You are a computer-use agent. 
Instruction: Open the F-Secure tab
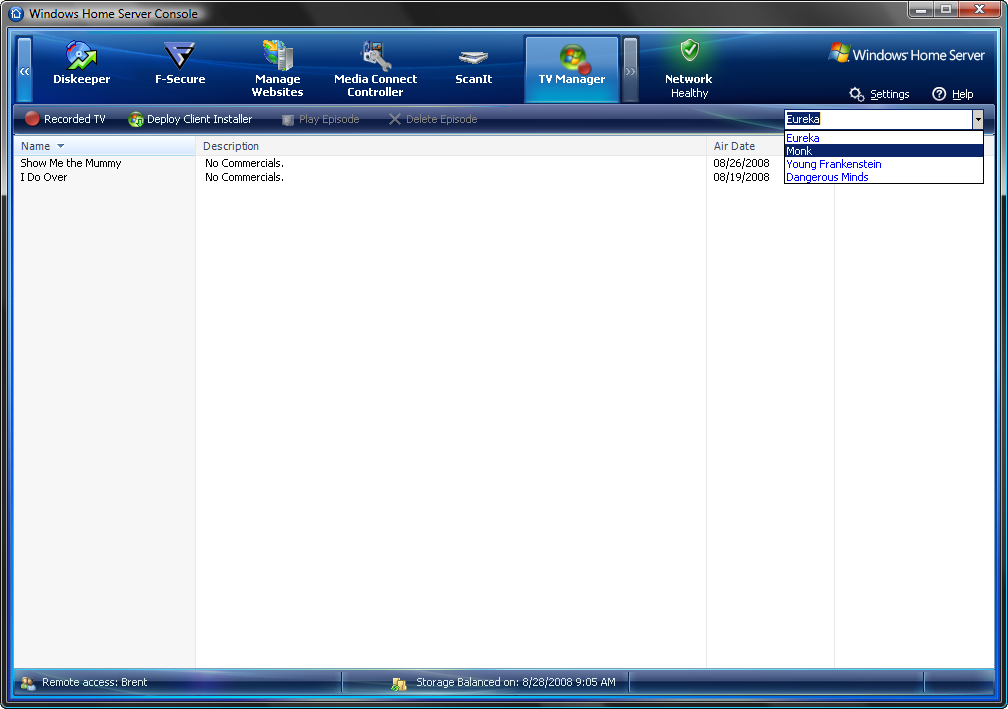(180, 64)
